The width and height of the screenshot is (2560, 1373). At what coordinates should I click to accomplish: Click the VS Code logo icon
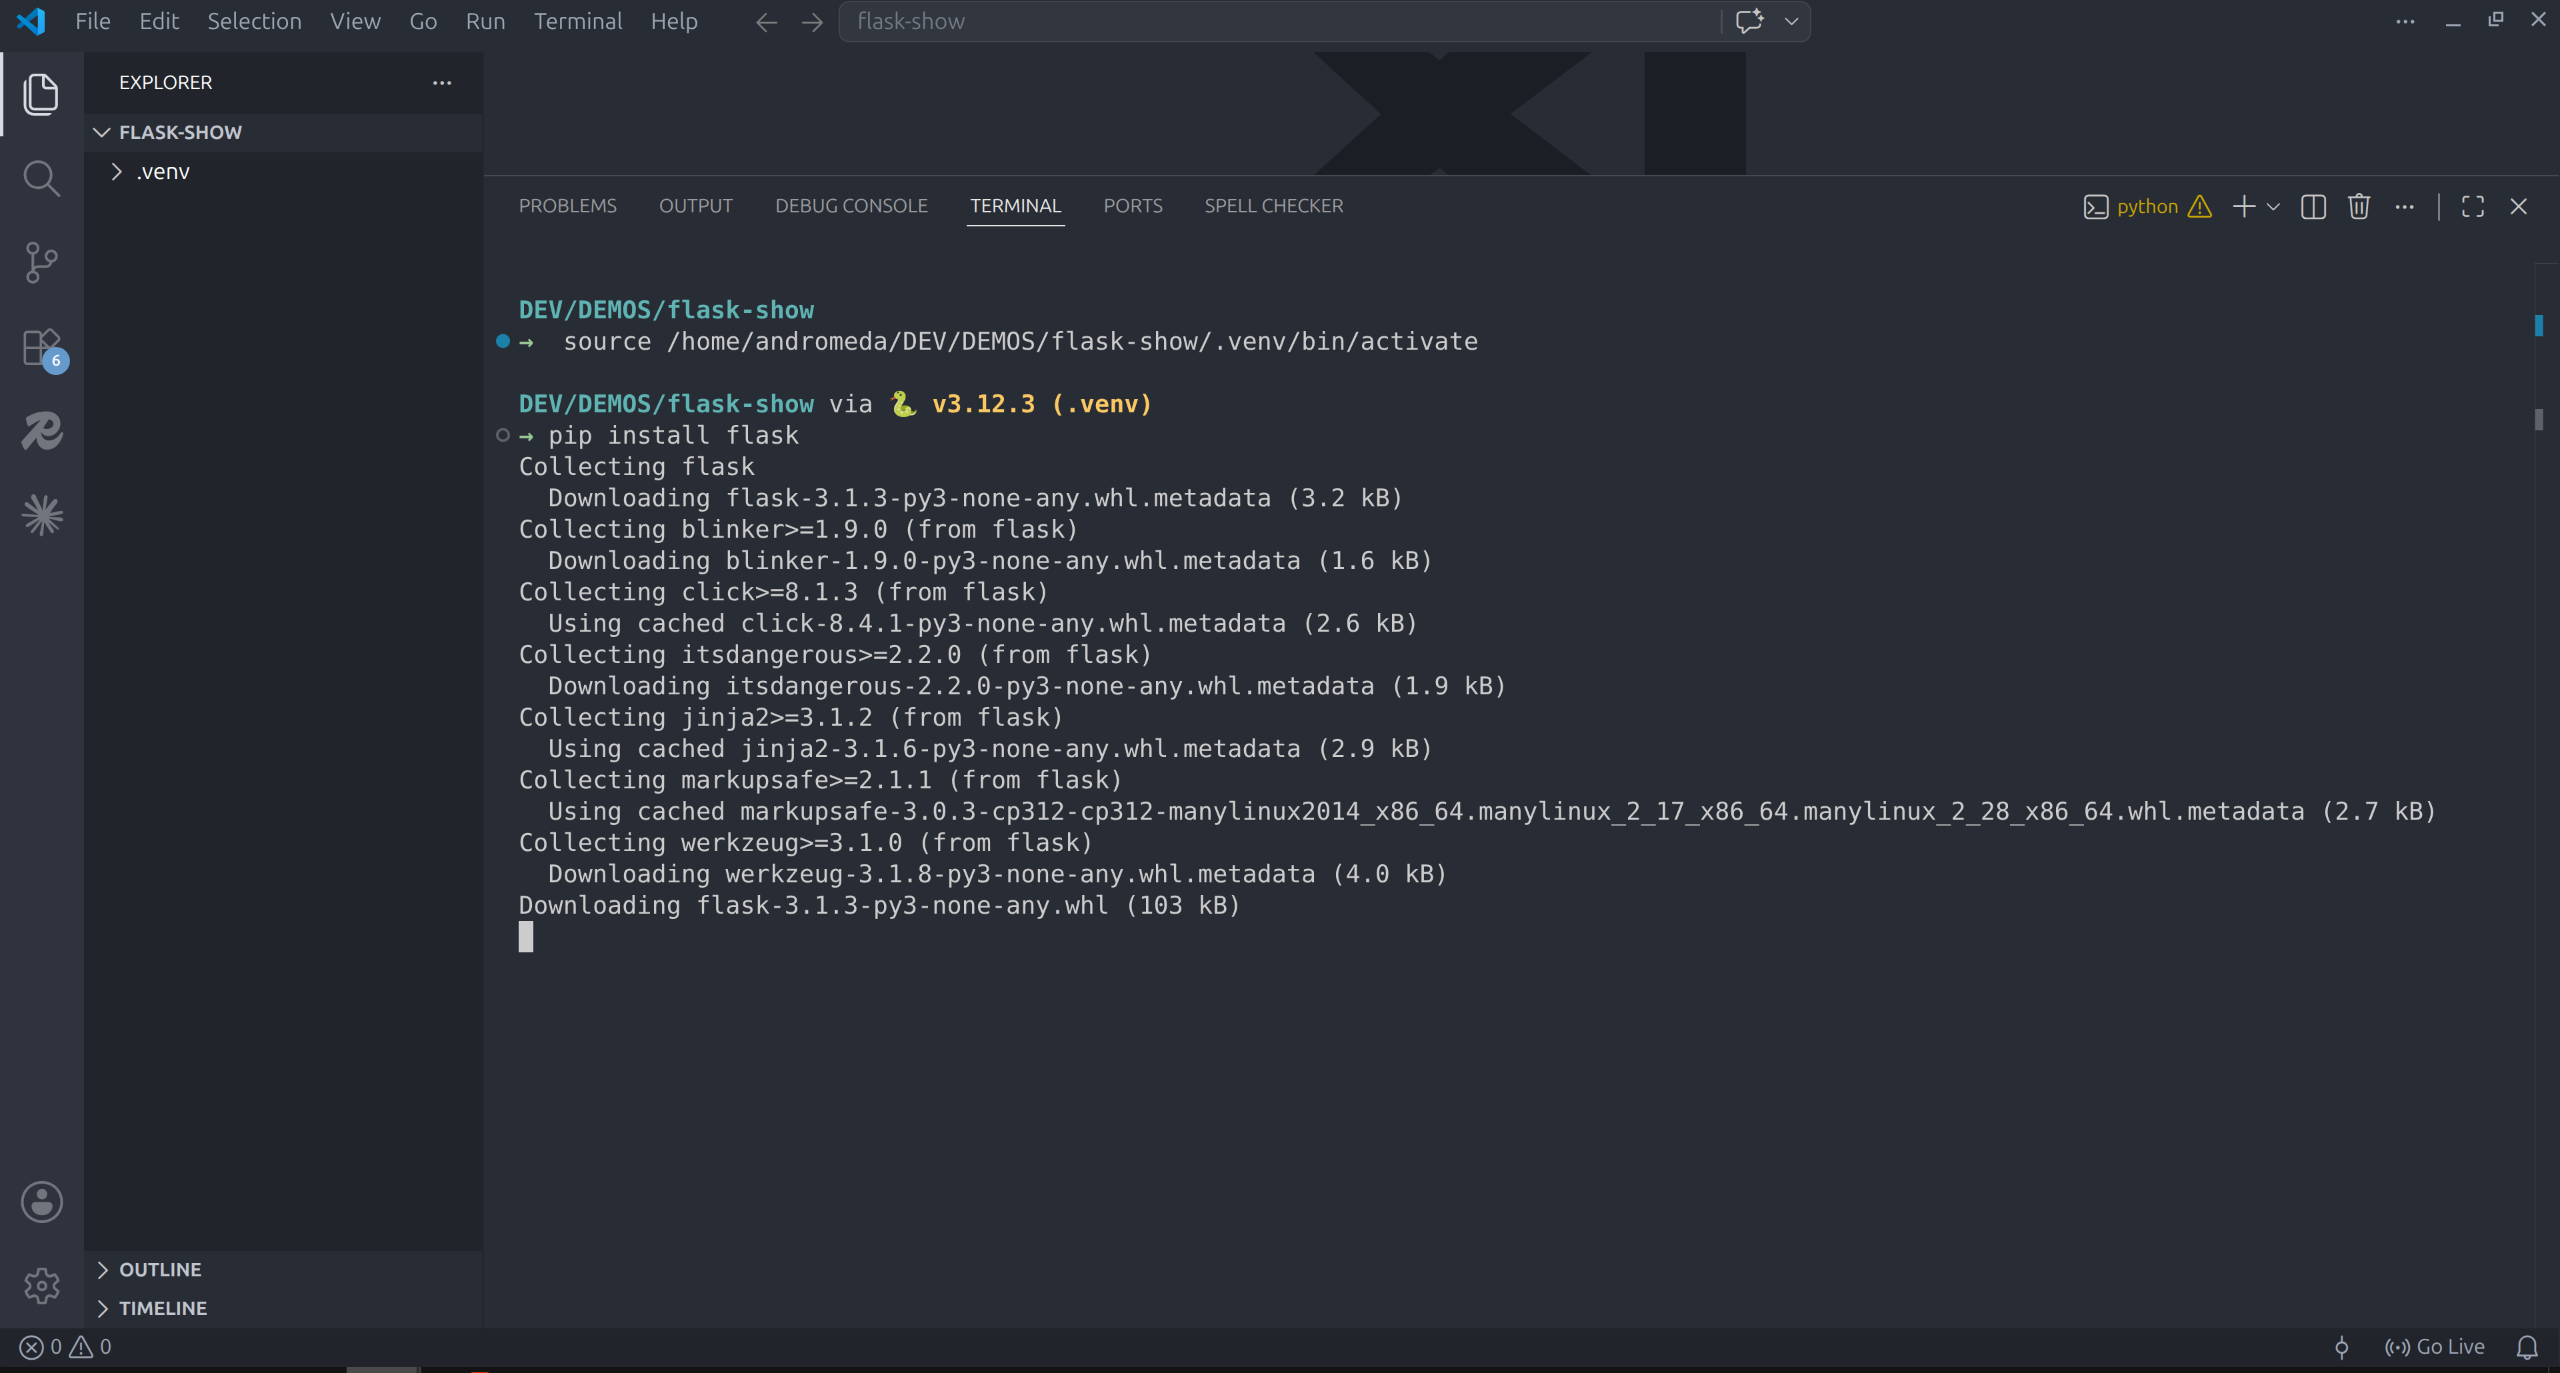click(31, 21)
